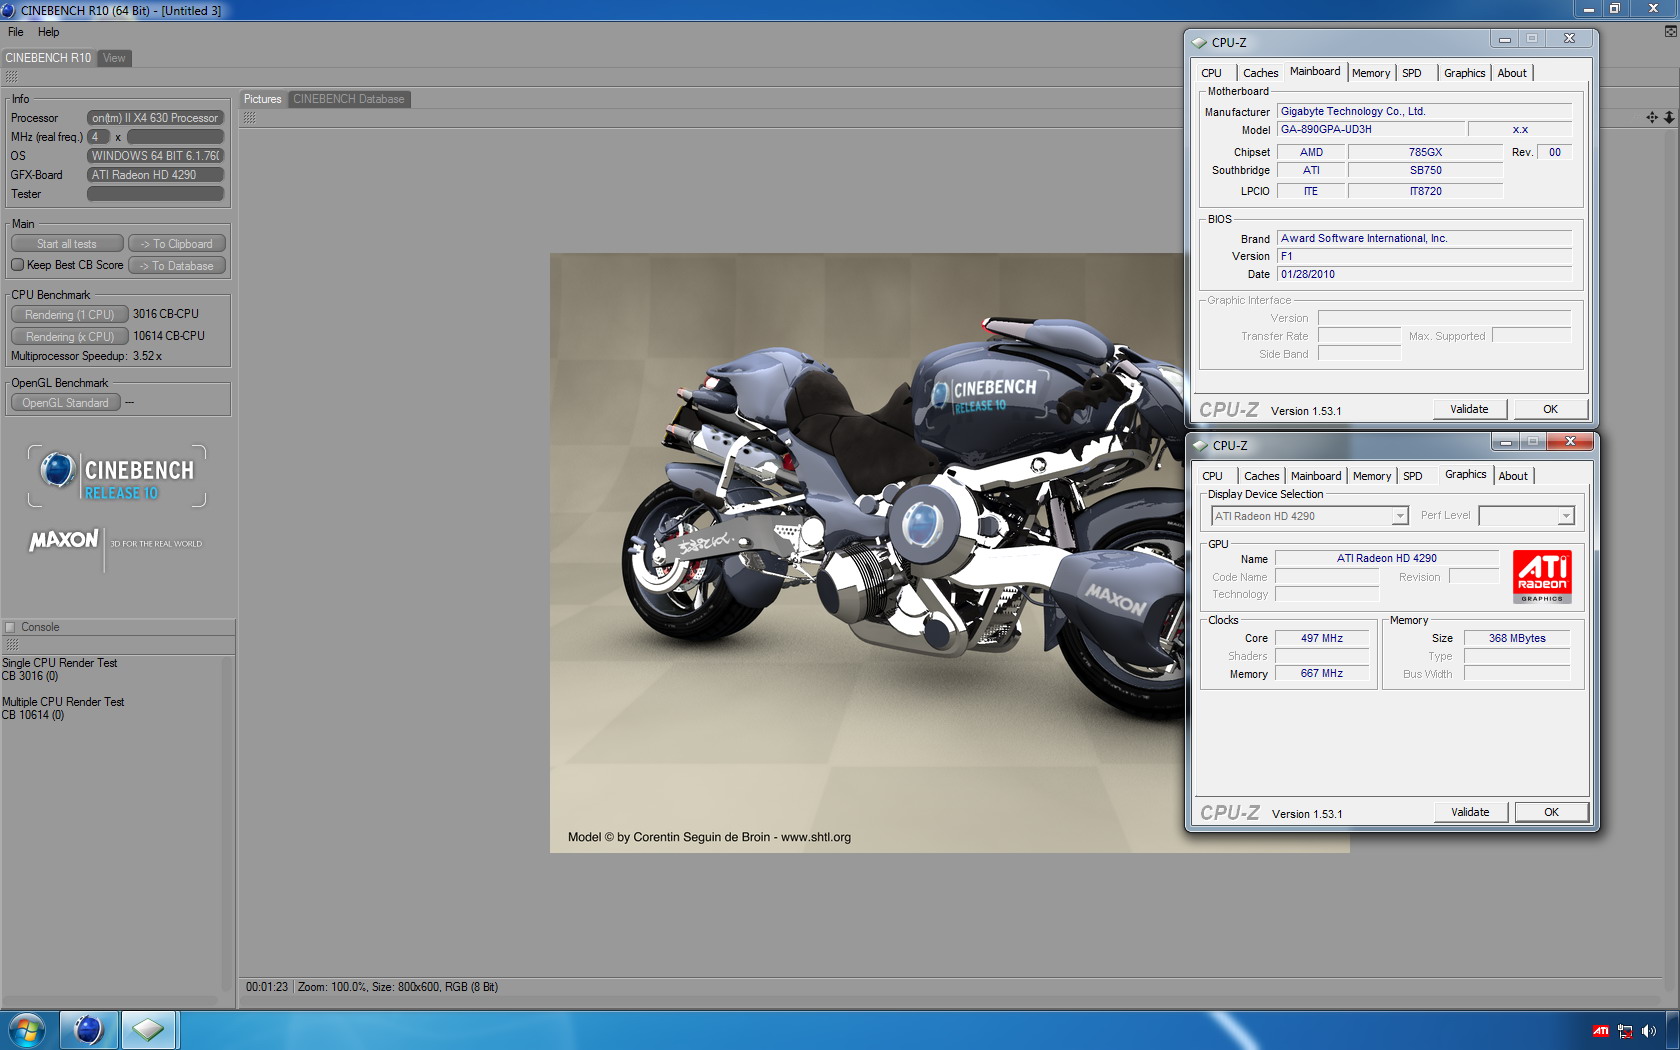Image resolution: width=1680 pixels, height=1050 pixels.
Task: Click the Tester name input field
Action: pyautogui.click(x=155, y=194)
